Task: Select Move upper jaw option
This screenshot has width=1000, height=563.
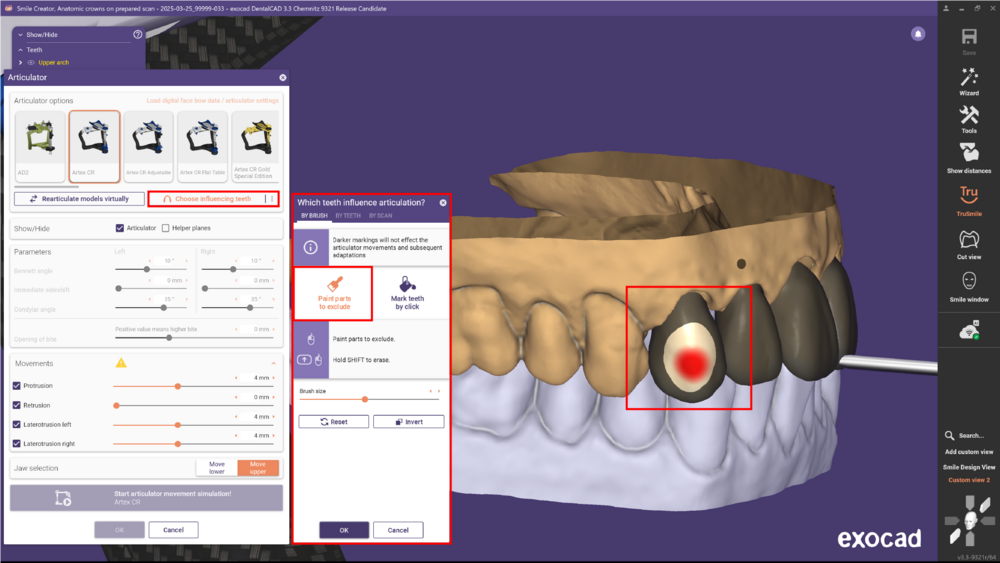Action: pos(258,468)
